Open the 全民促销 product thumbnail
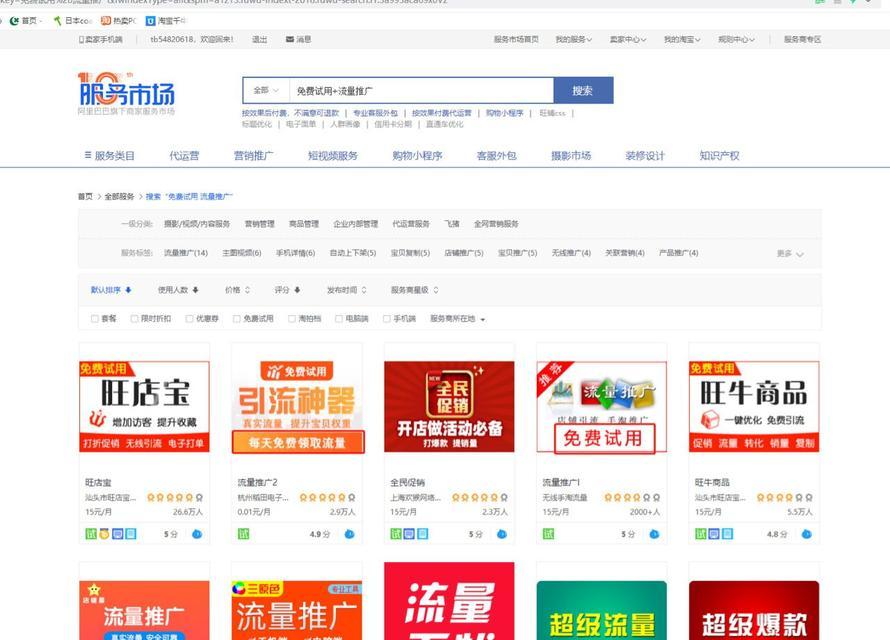 449,407
